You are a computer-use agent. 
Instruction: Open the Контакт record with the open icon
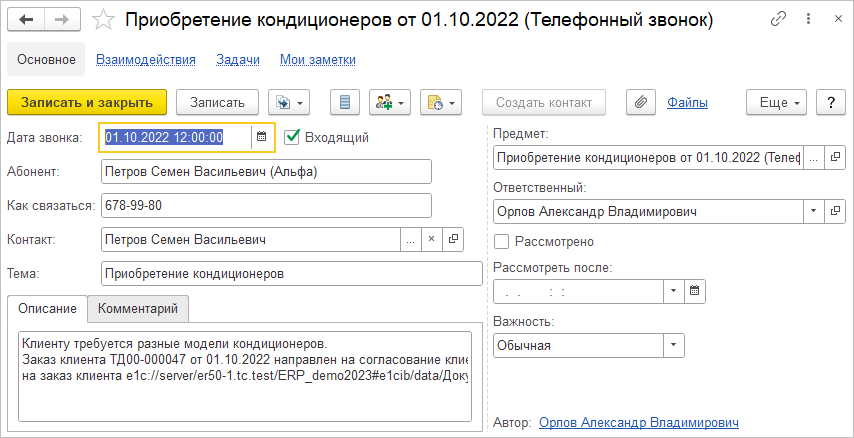[x=455, y=239]
